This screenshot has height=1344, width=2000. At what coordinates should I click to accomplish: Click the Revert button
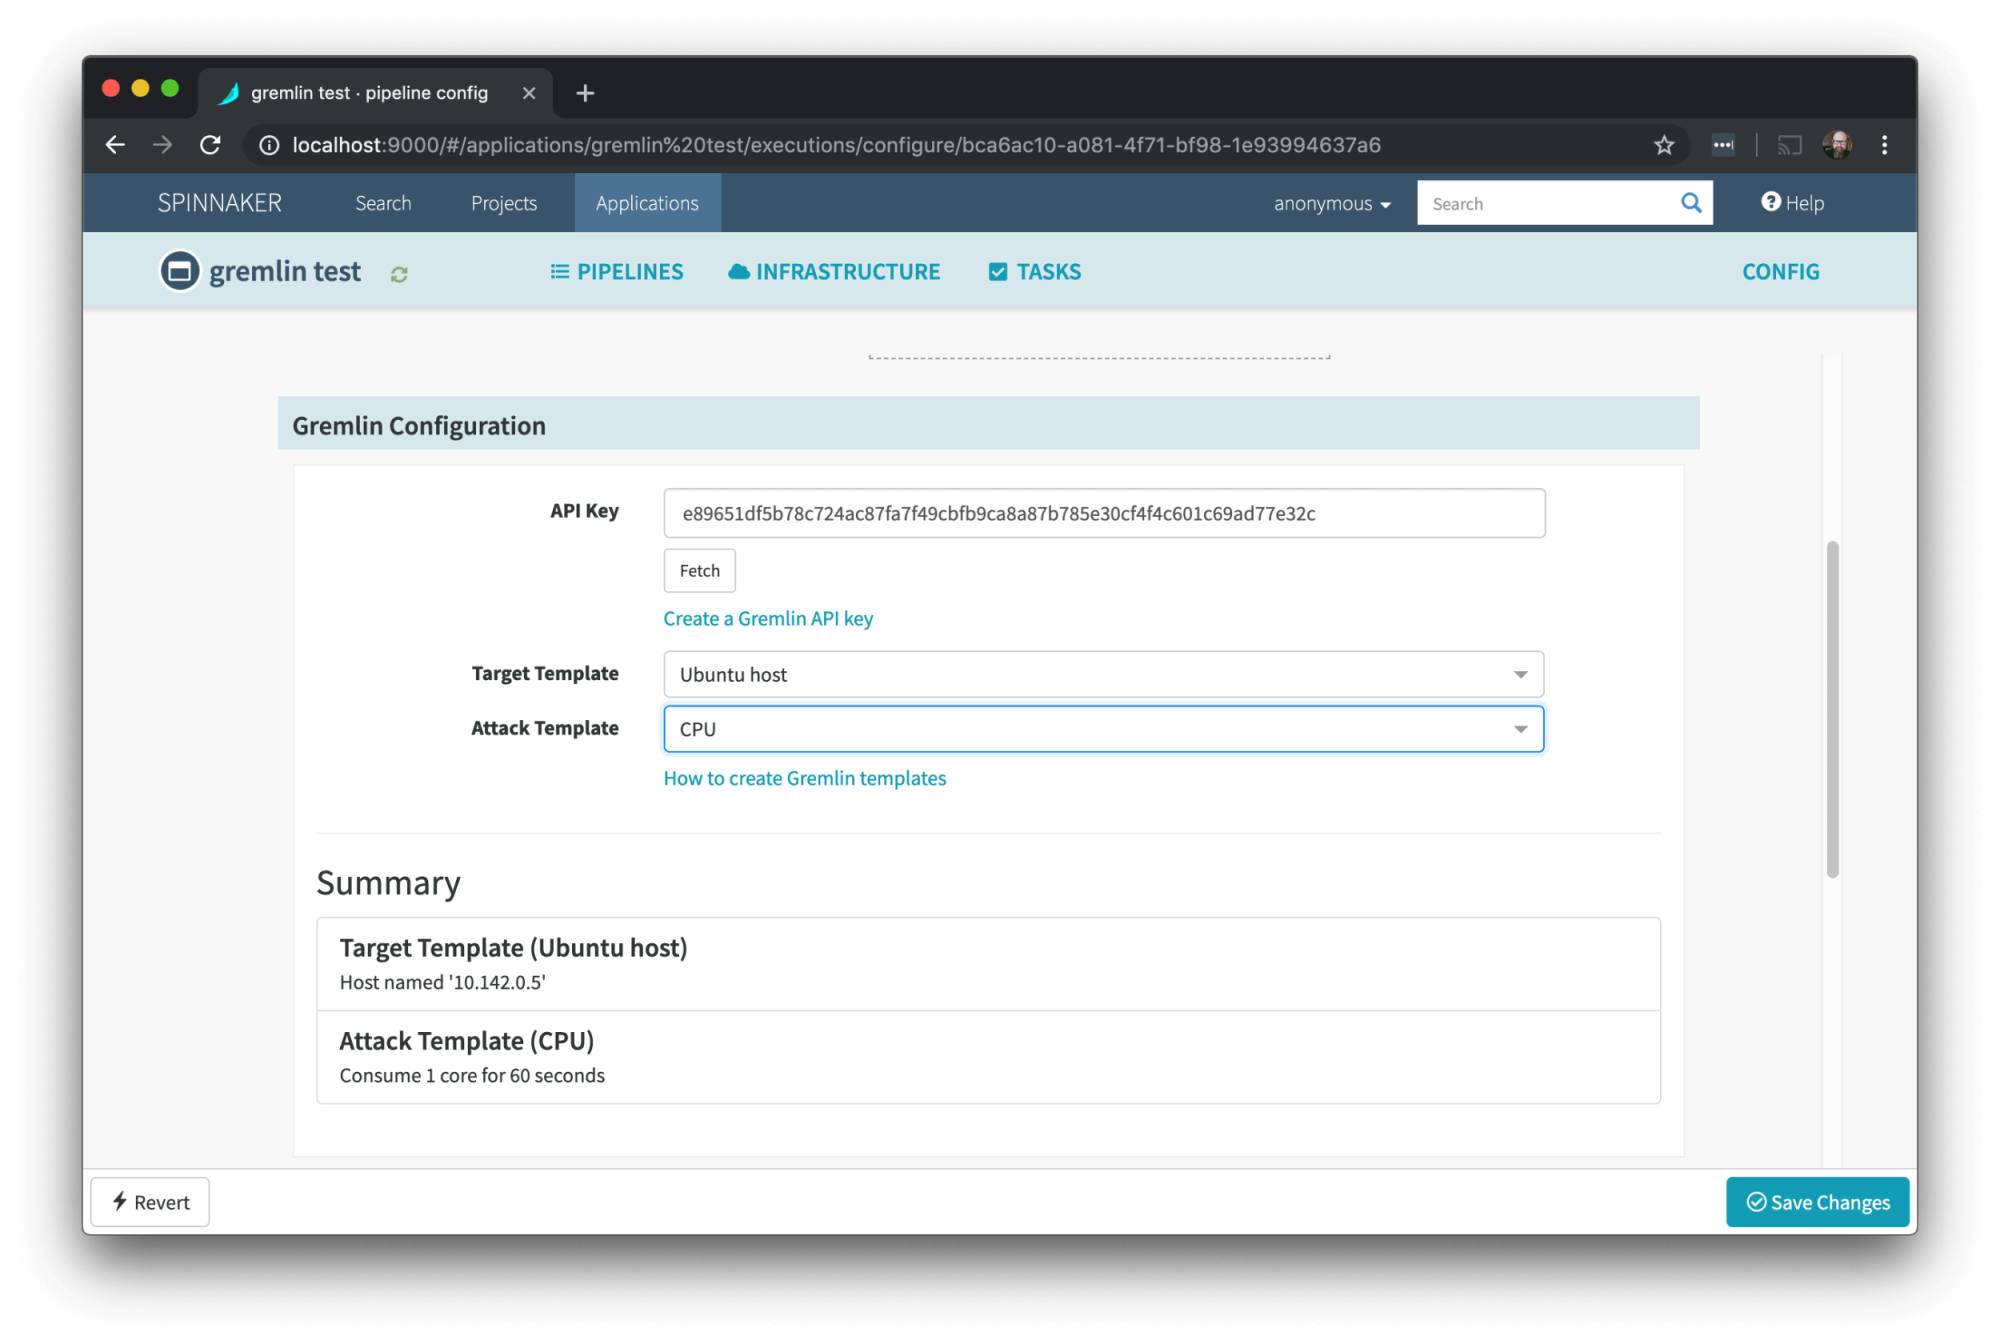tap(150, 1202)
